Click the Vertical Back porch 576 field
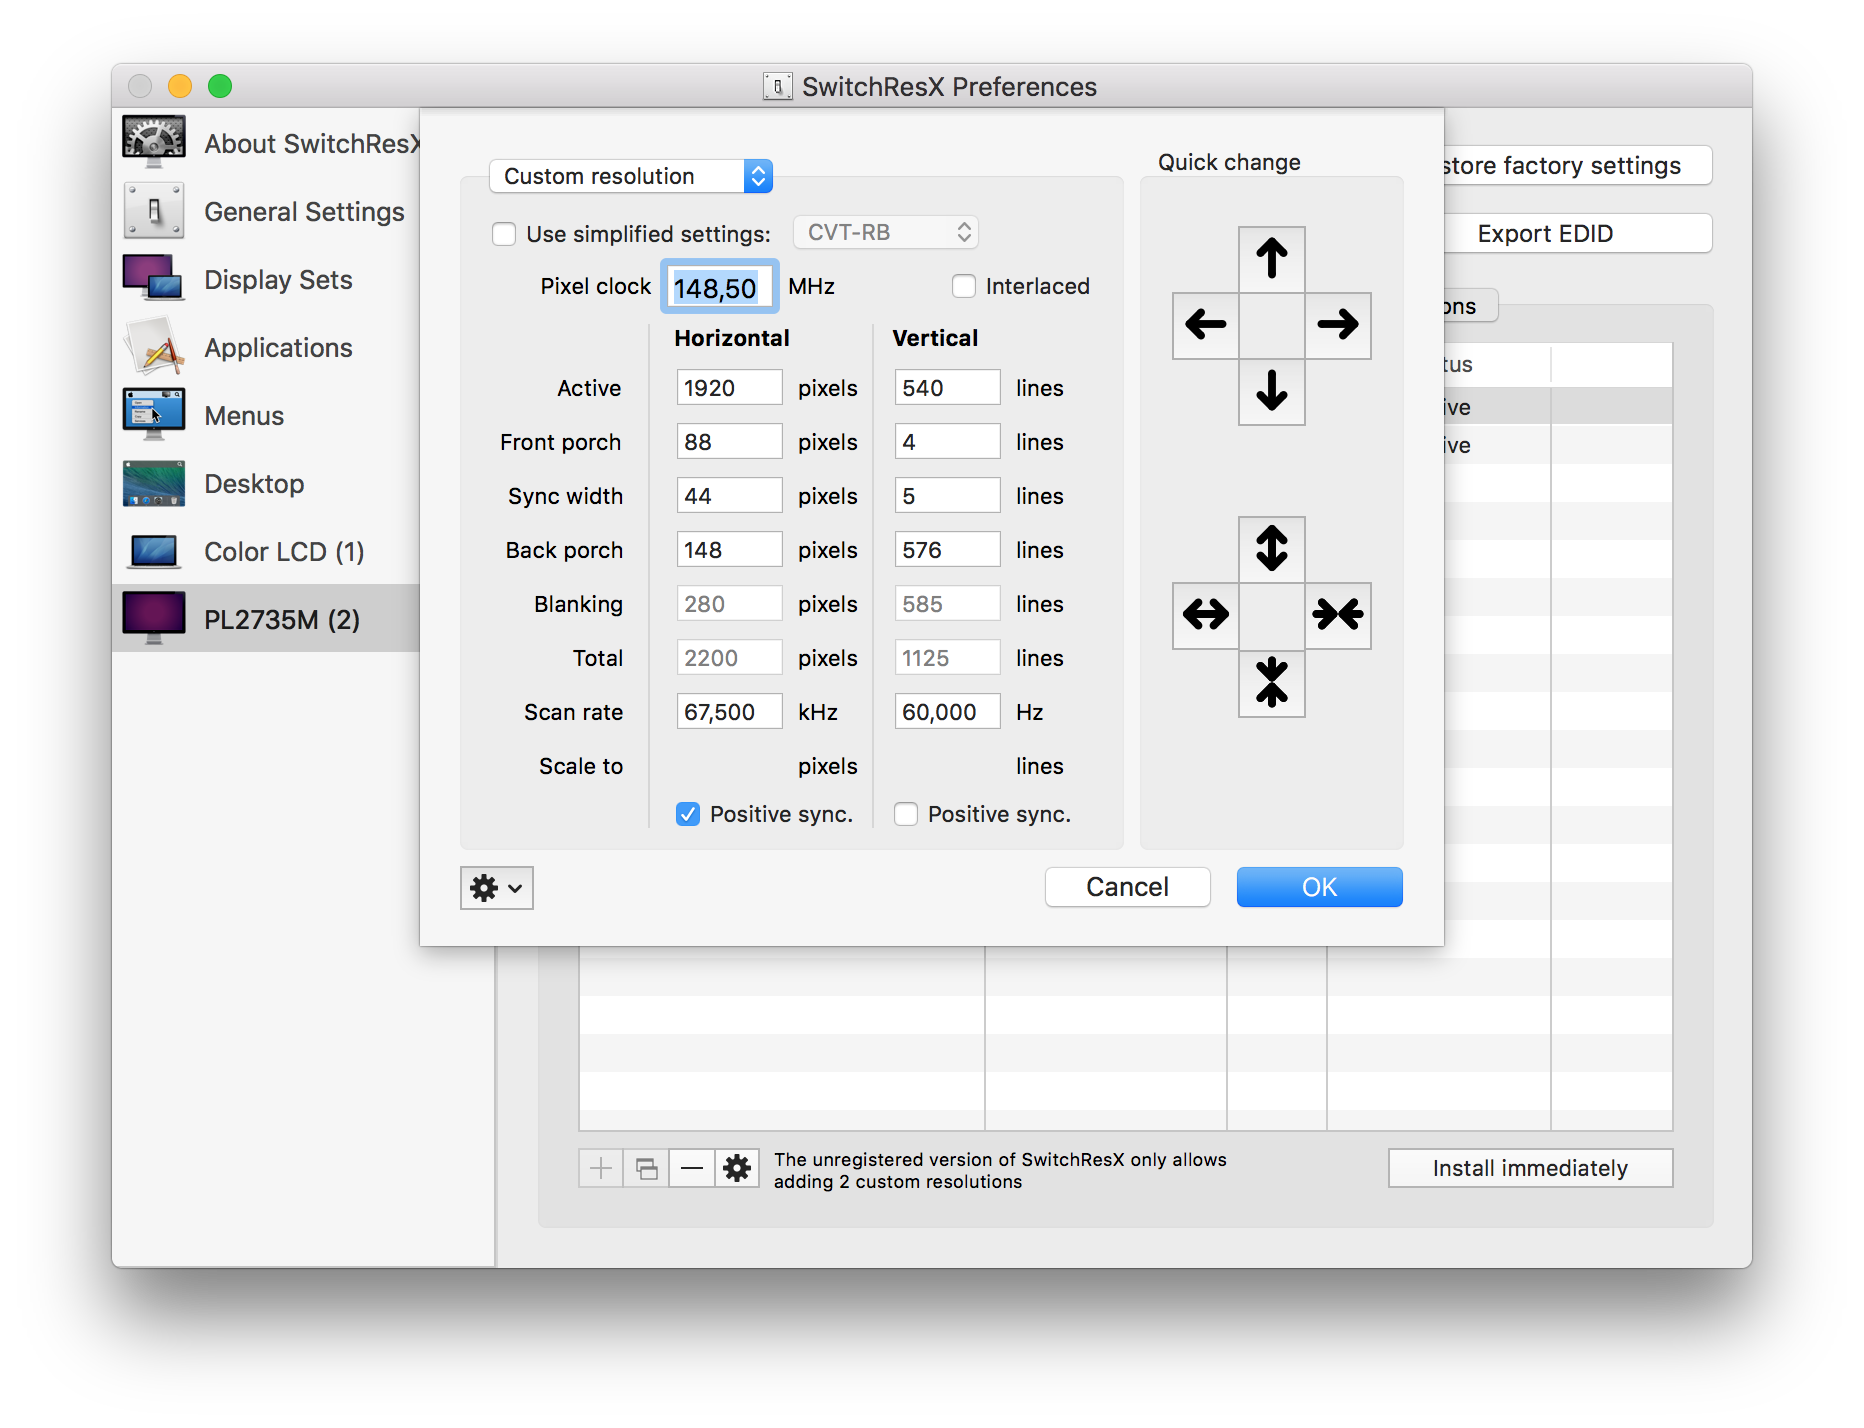1864x1428 pixels. (x=947, y=549)
